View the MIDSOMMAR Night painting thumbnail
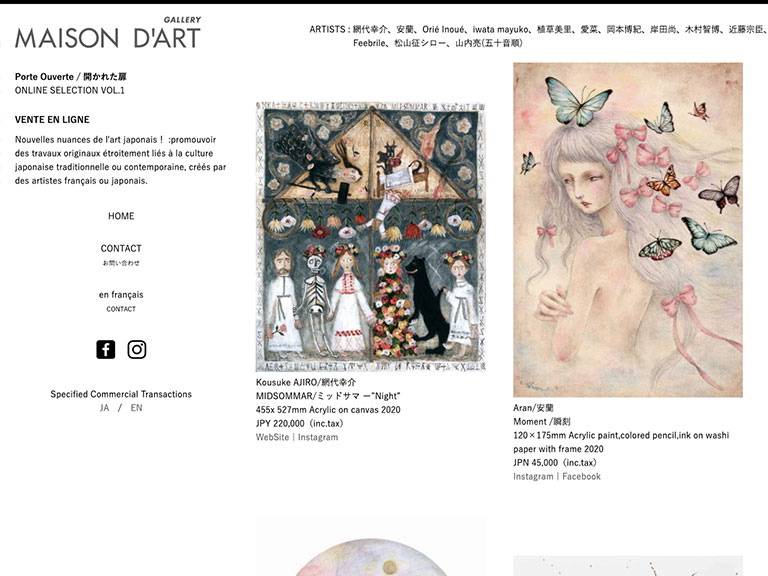The height and width of the screenshot is (576, 768). click(x=371, y=237)
